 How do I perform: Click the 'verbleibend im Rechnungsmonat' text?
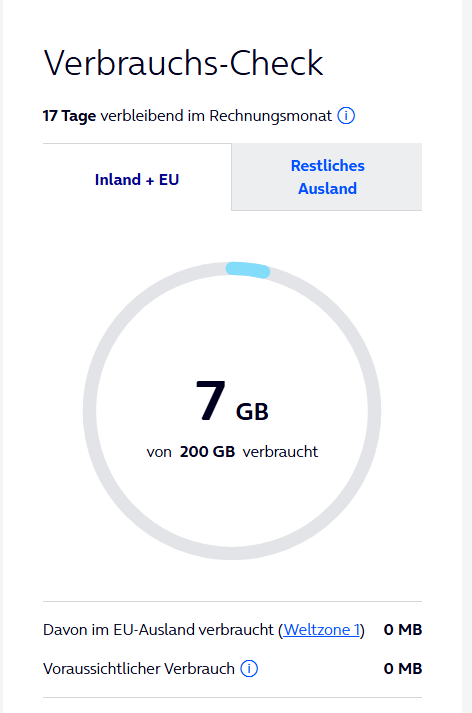[216, 116]
